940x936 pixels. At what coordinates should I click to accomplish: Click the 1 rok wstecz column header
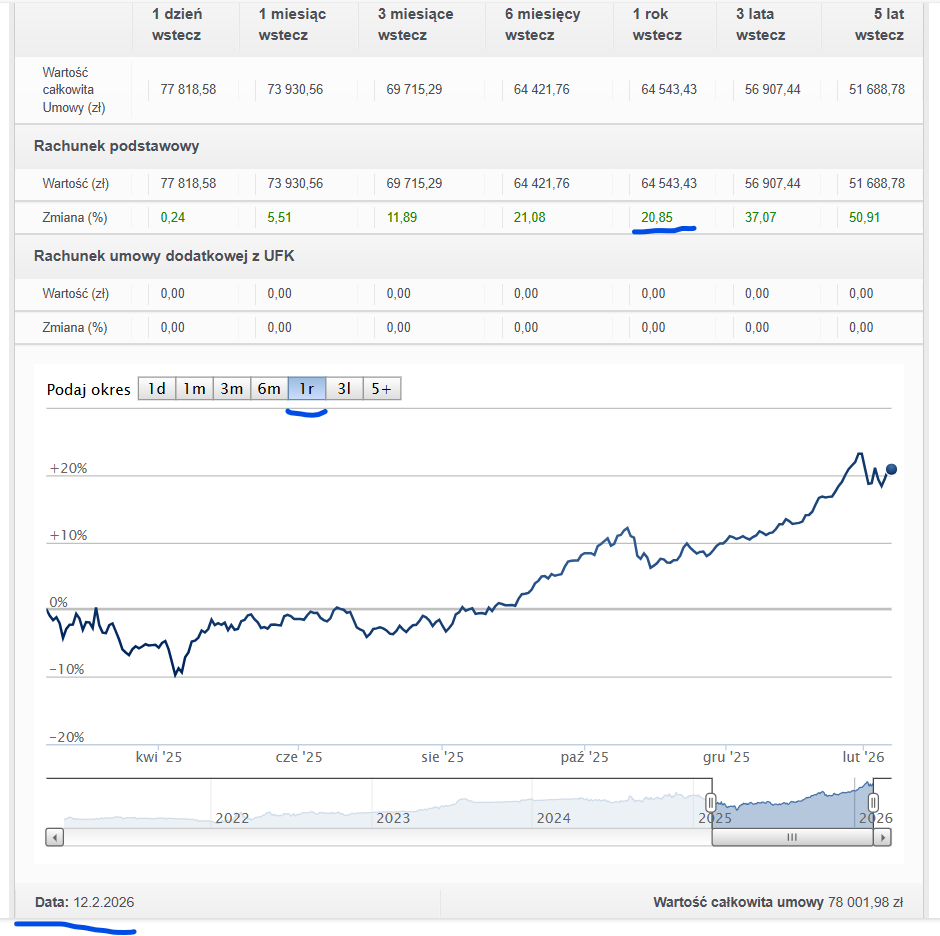pyautogui.click(x=657, y=25)
